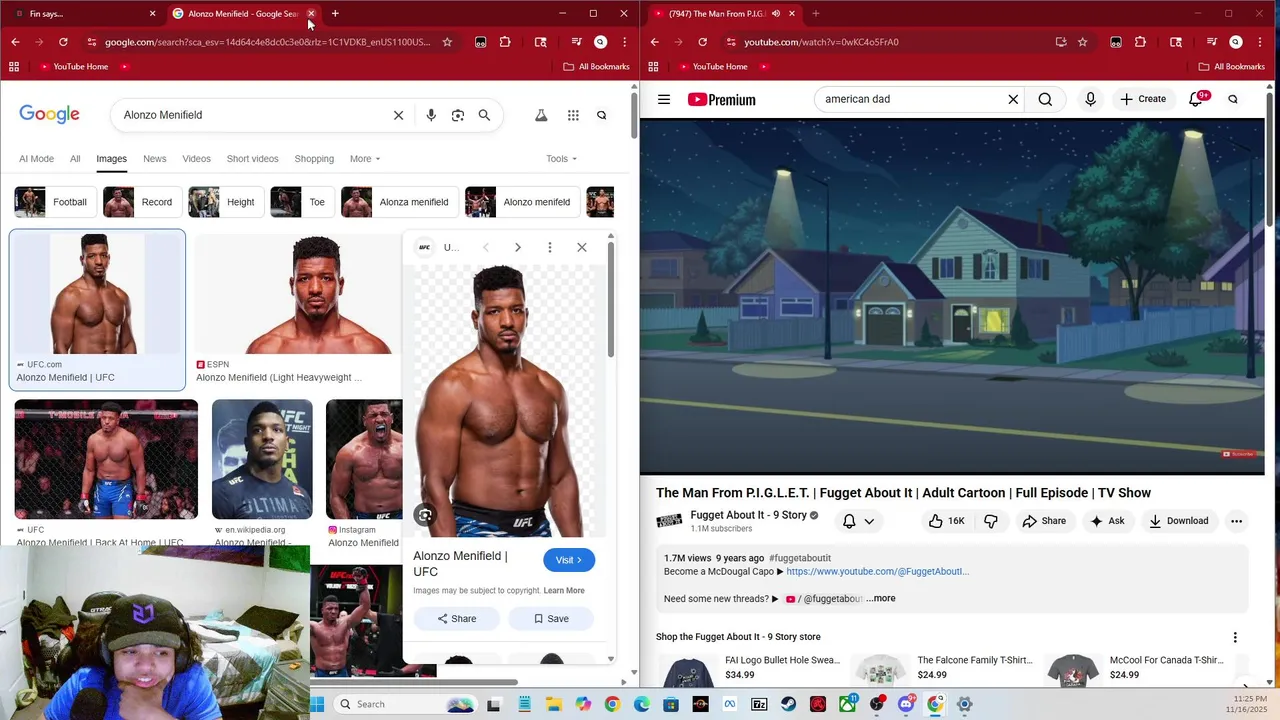This screenshot has height=720, width=1280.
Task: Open YouTube notifications bell
Action: coord(1195,99)
